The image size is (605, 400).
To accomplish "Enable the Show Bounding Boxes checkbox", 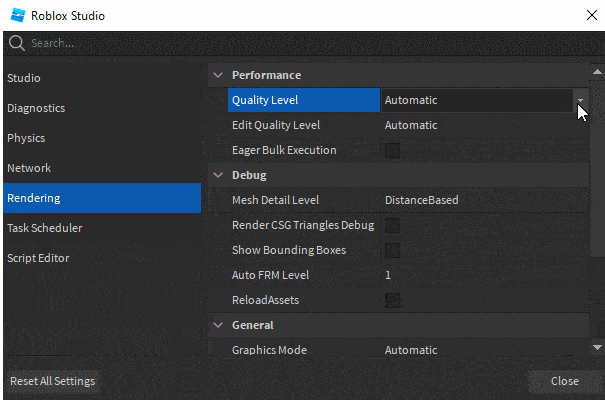I will pos(392,250).
